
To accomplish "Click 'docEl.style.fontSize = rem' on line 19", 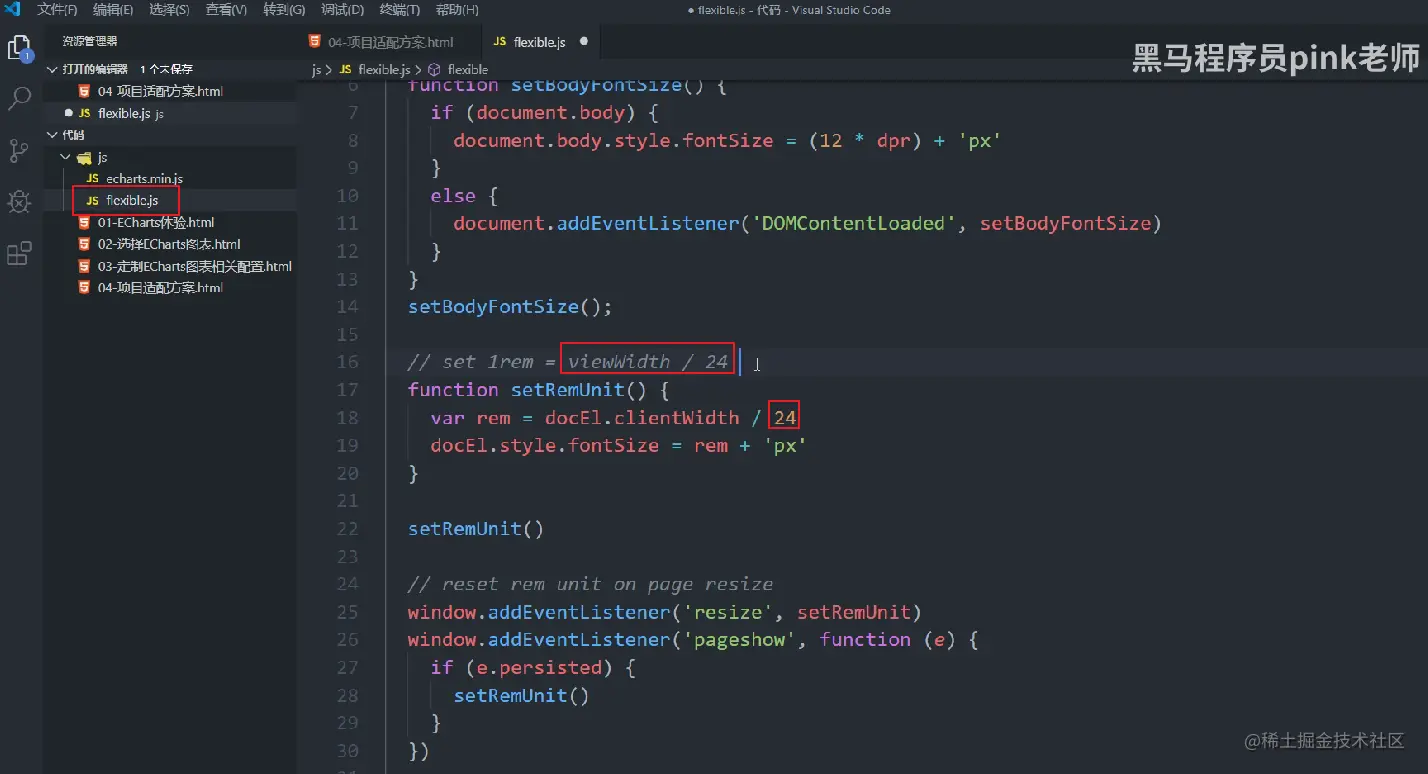I will click(580, 445).
